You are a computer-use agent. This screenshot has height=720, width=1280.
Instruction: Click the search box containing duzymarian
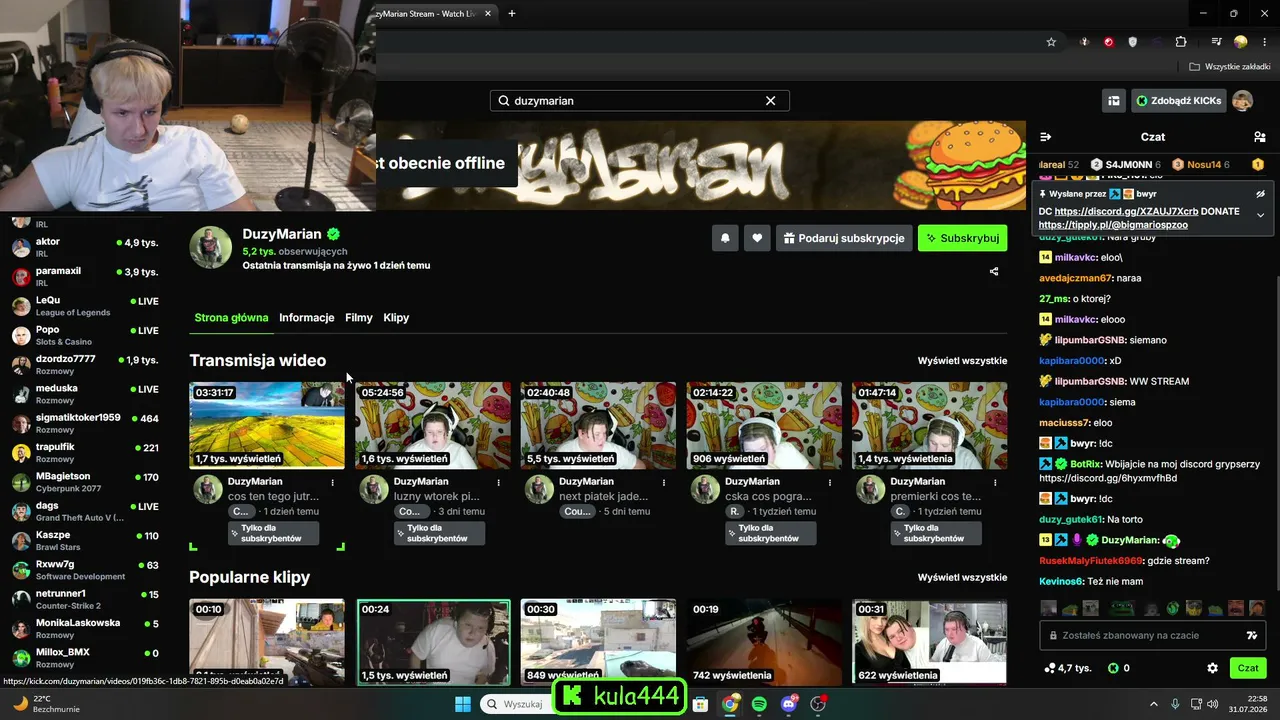tap(639, 101)
